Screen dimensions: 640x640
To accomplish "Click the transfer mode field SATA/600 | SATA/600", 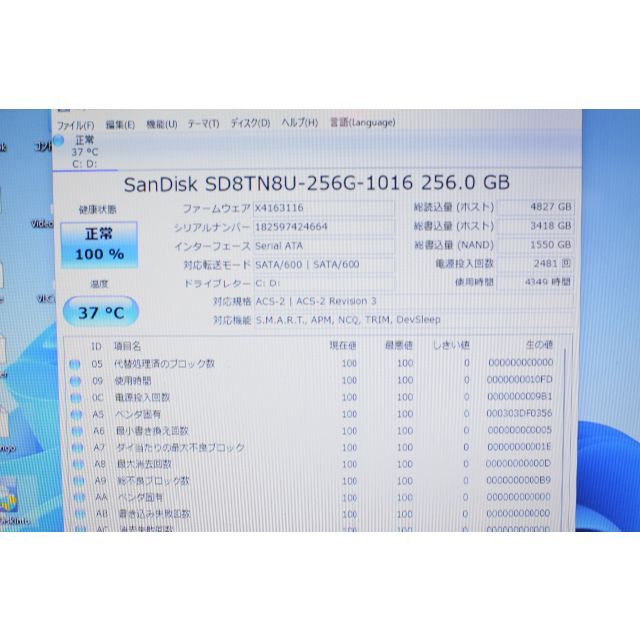I will (324, 265).
